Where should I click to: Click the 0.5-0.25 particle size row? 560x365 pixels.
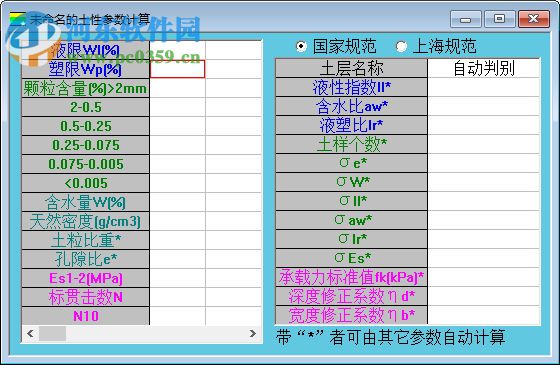click(85, 126)
